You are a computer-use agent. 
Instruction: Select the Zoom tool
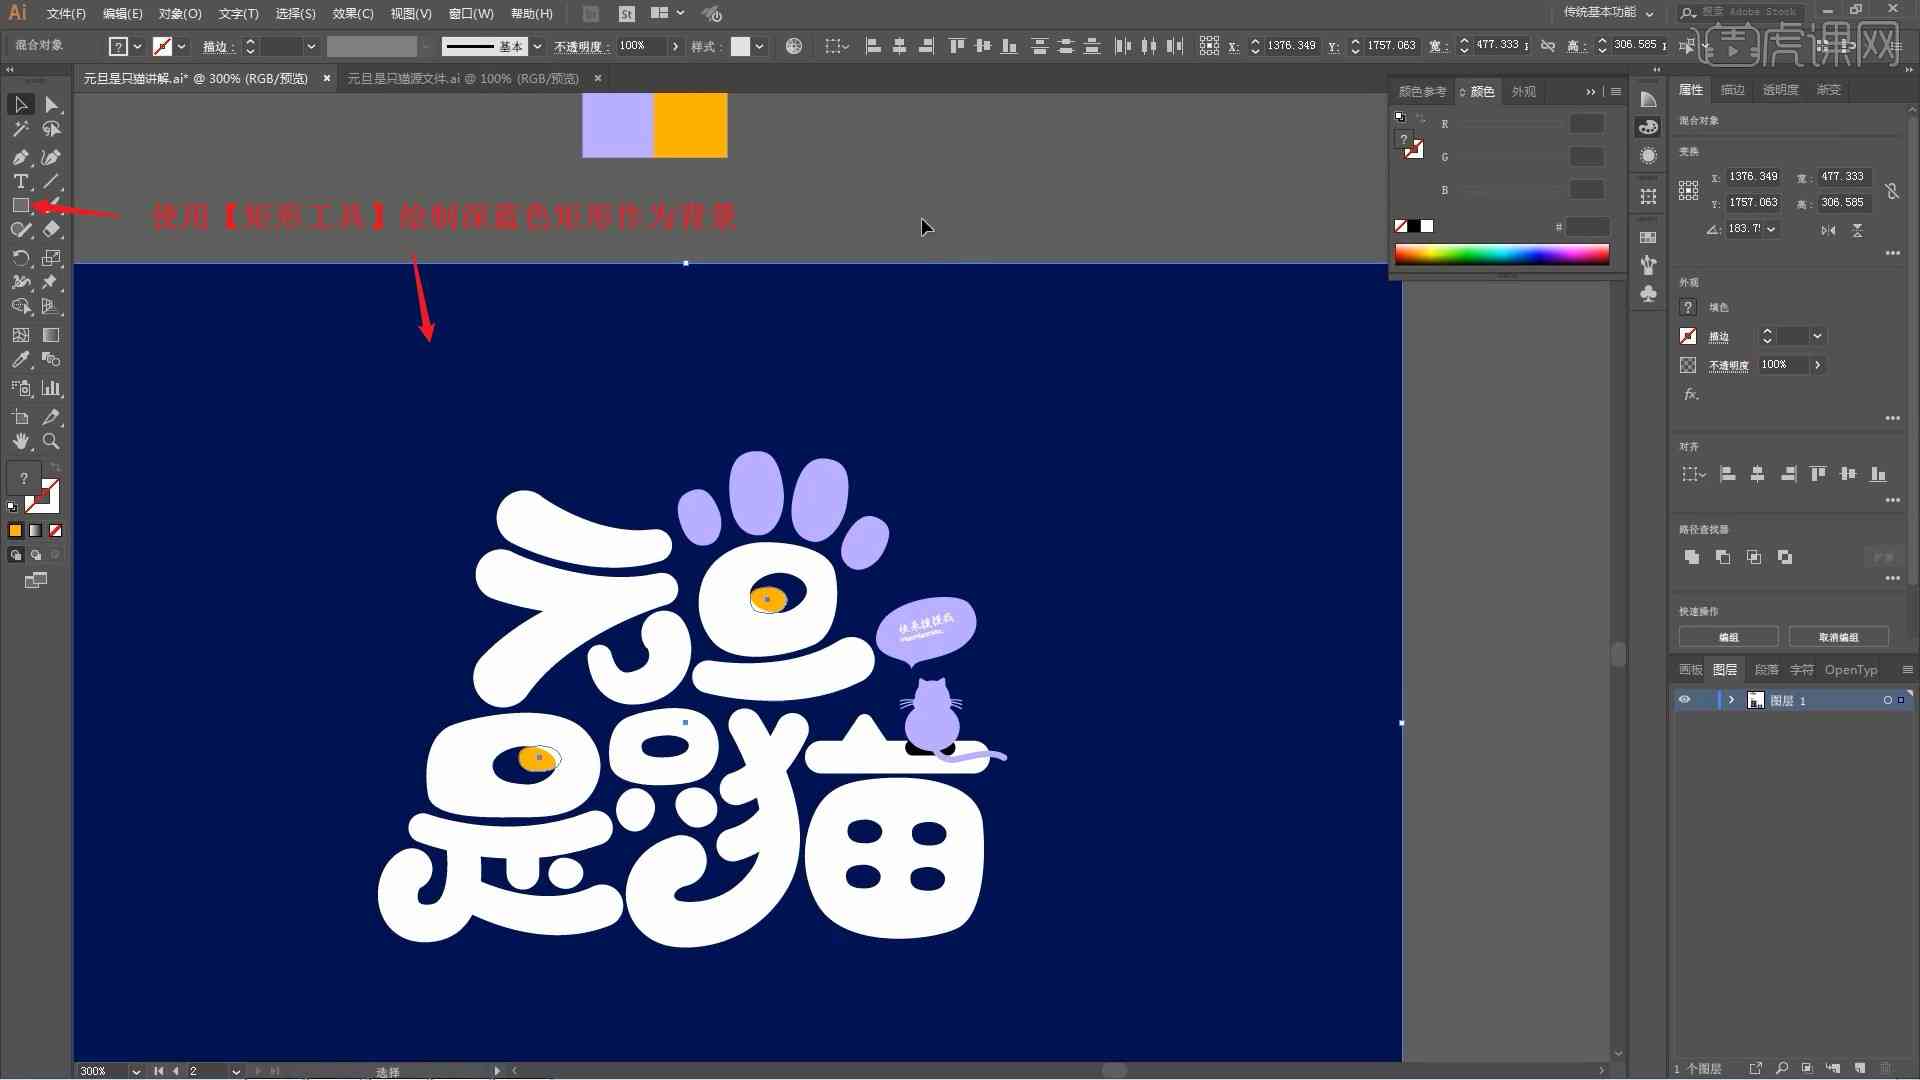point(51,440)
